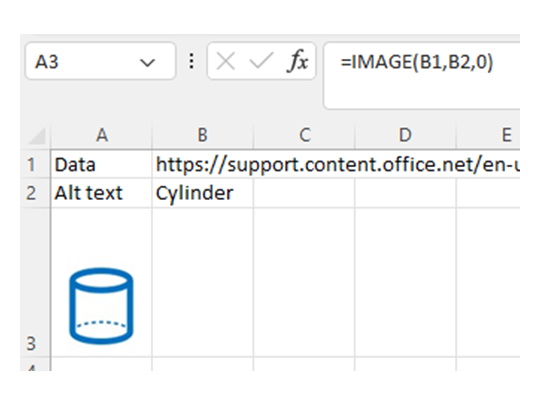This screenshot has width=540, height=405.
Task: Expand the Name Box dropdown arrow
Action: point(147,63)
